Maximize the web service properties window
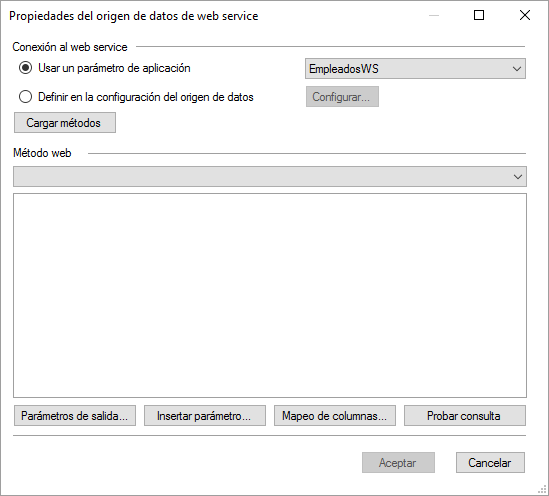Viewport: 549px width, 496px height. click(x=479, y=15)
